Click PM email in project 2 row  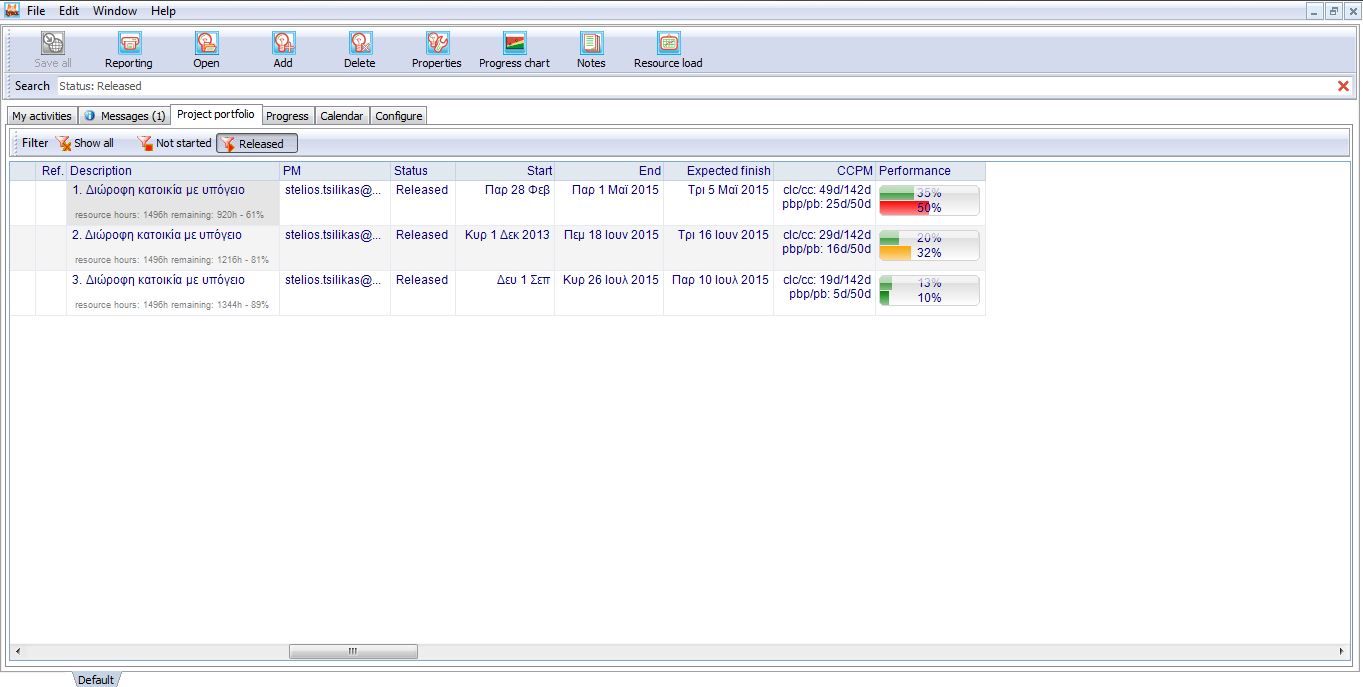coord(333,235)
